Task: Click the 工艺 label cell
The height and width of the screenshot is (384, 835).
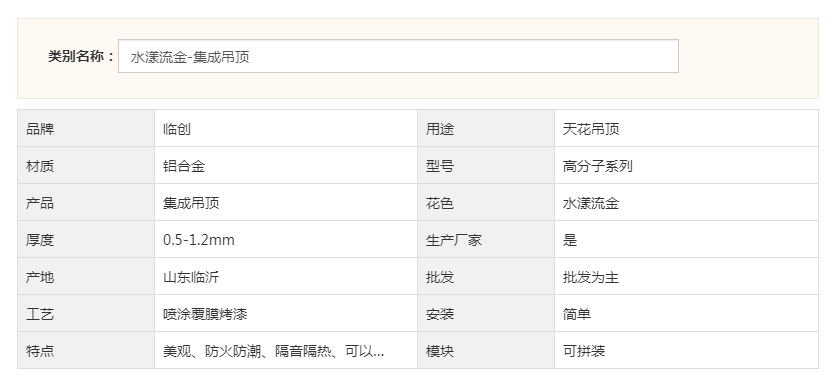Action: click(86, 314)
